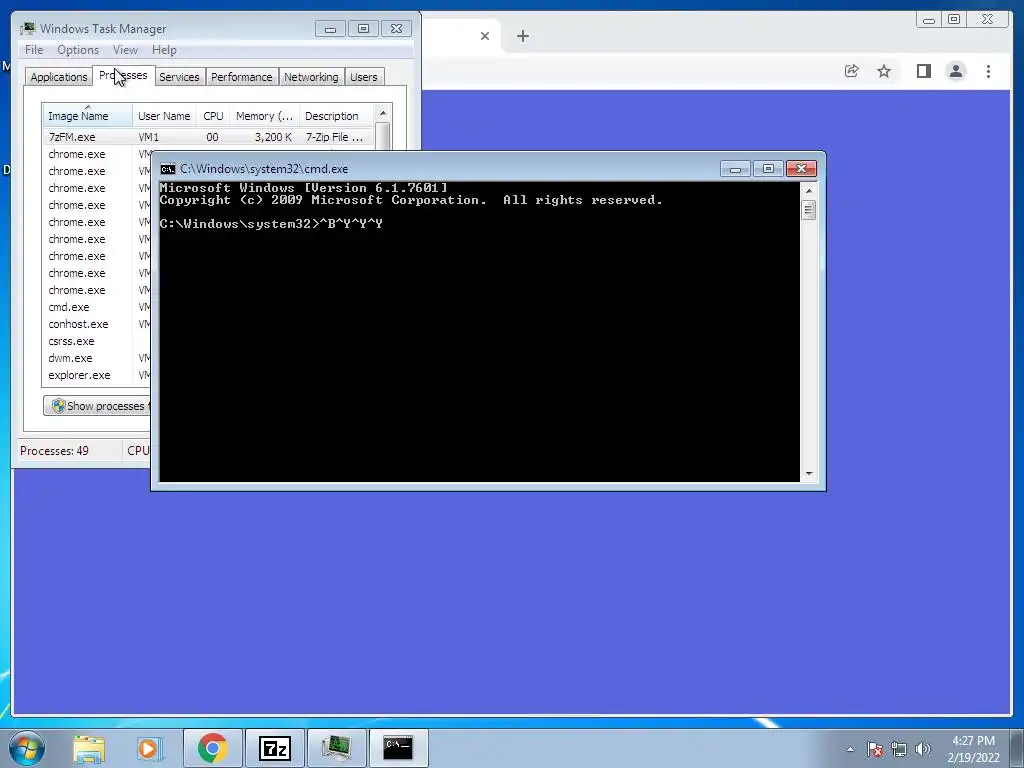
Task: Open the Start menu orb
Action: pos(26,748)
